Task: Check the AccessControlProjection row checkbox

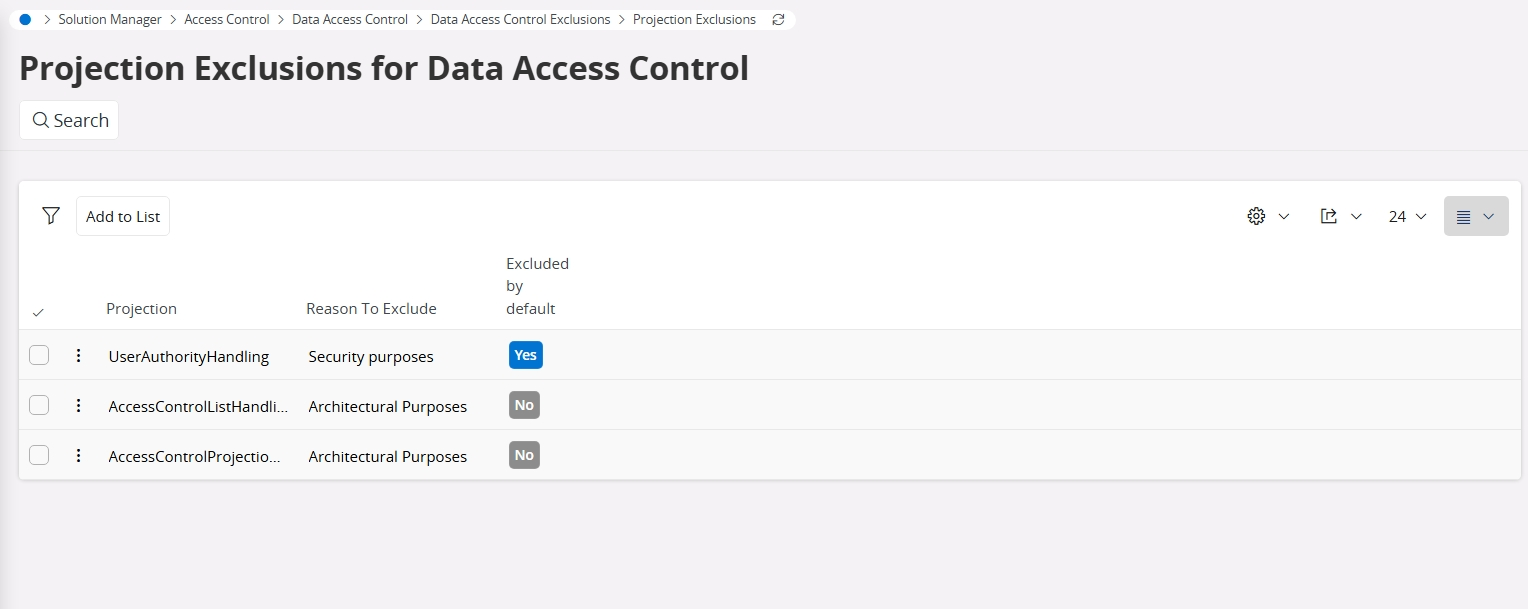Action: [39, 455]
